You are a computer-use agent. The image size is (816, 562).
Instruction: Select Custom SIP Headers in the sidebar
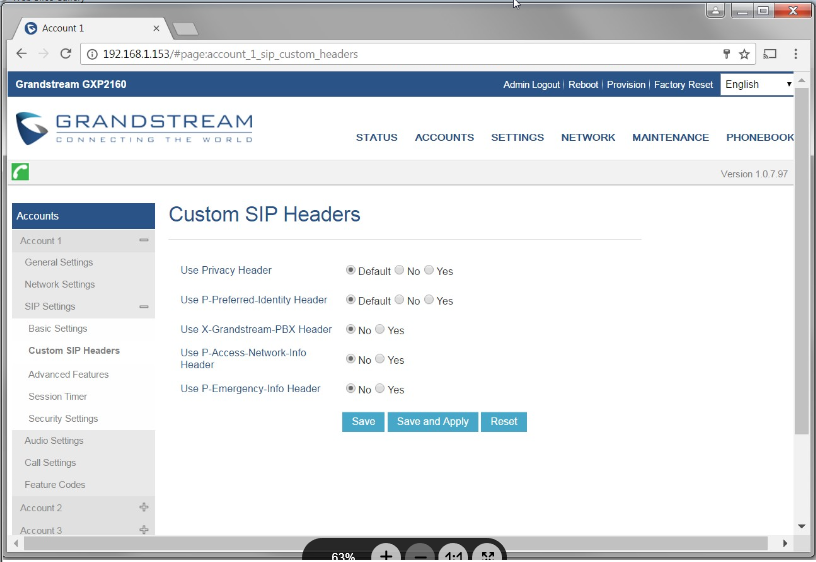[74, 350]
